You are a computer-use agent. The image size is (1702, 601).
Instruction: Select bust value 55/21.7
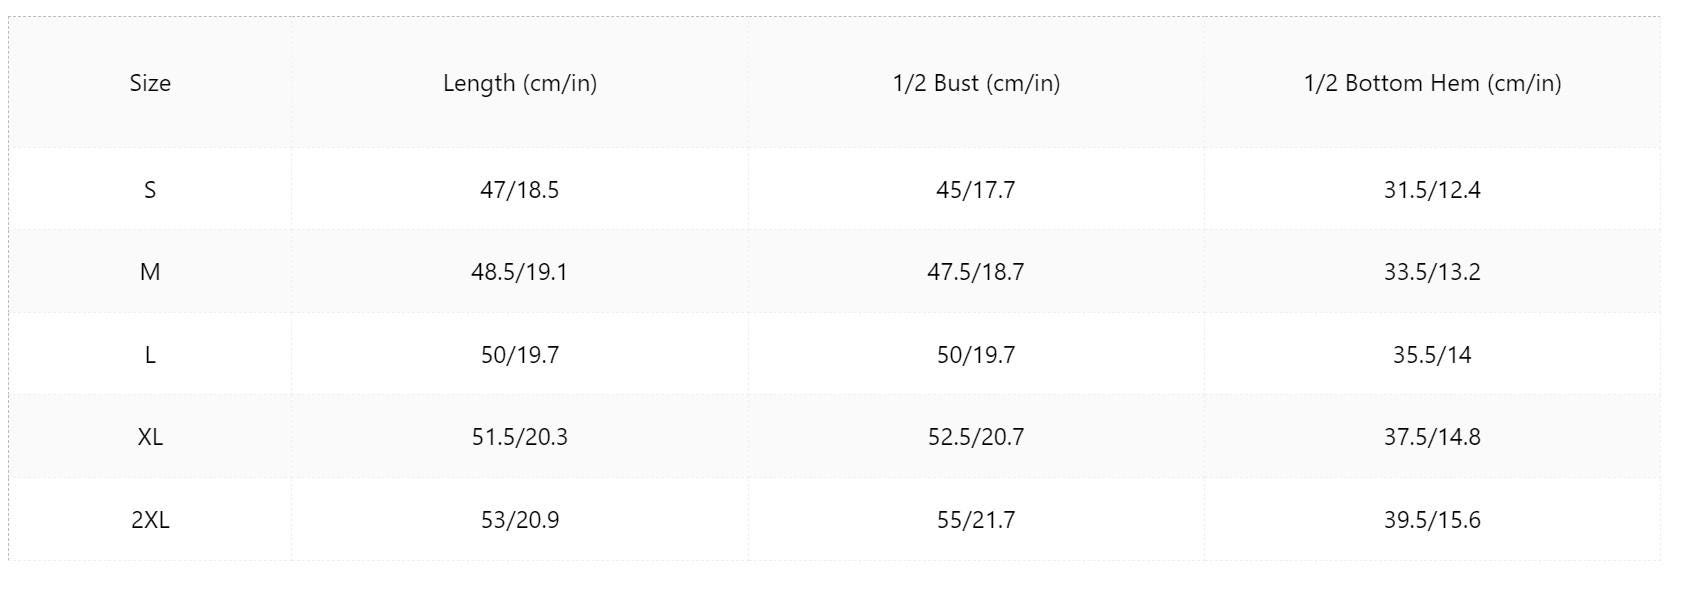pos(976,520)
